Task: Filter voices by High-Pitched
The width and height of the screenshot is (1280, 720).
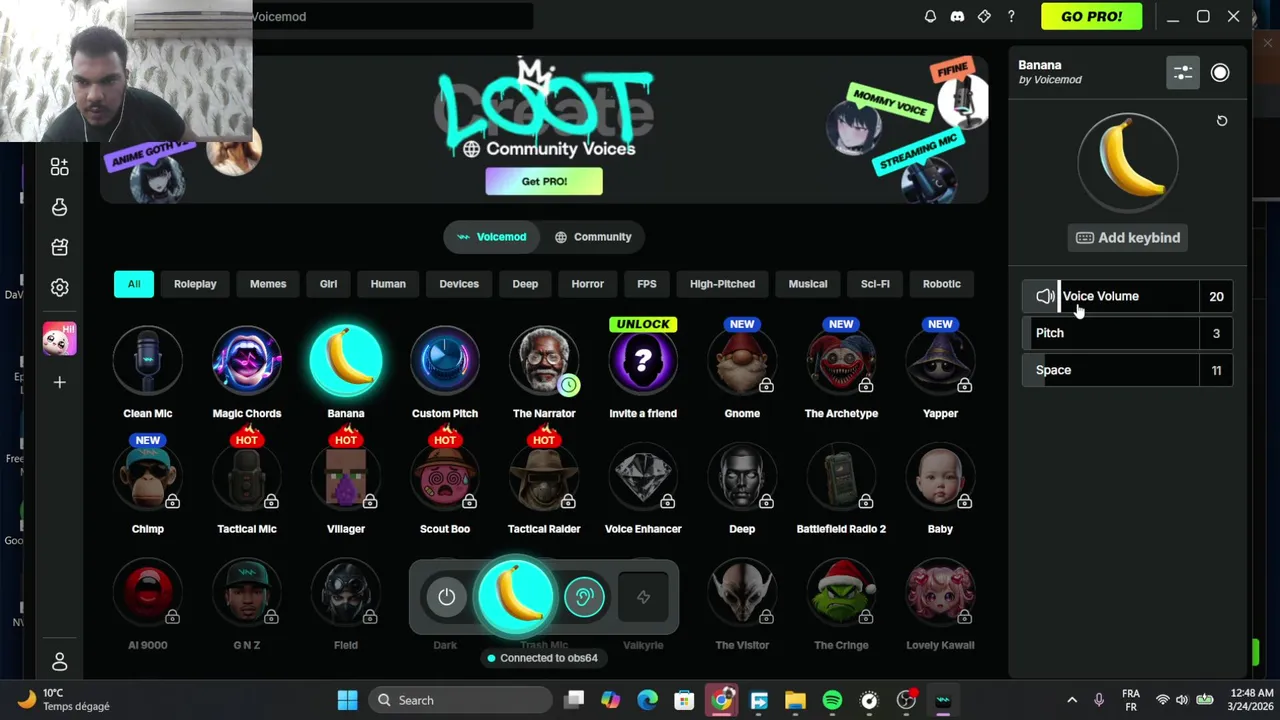Action: tap(722, 284)
